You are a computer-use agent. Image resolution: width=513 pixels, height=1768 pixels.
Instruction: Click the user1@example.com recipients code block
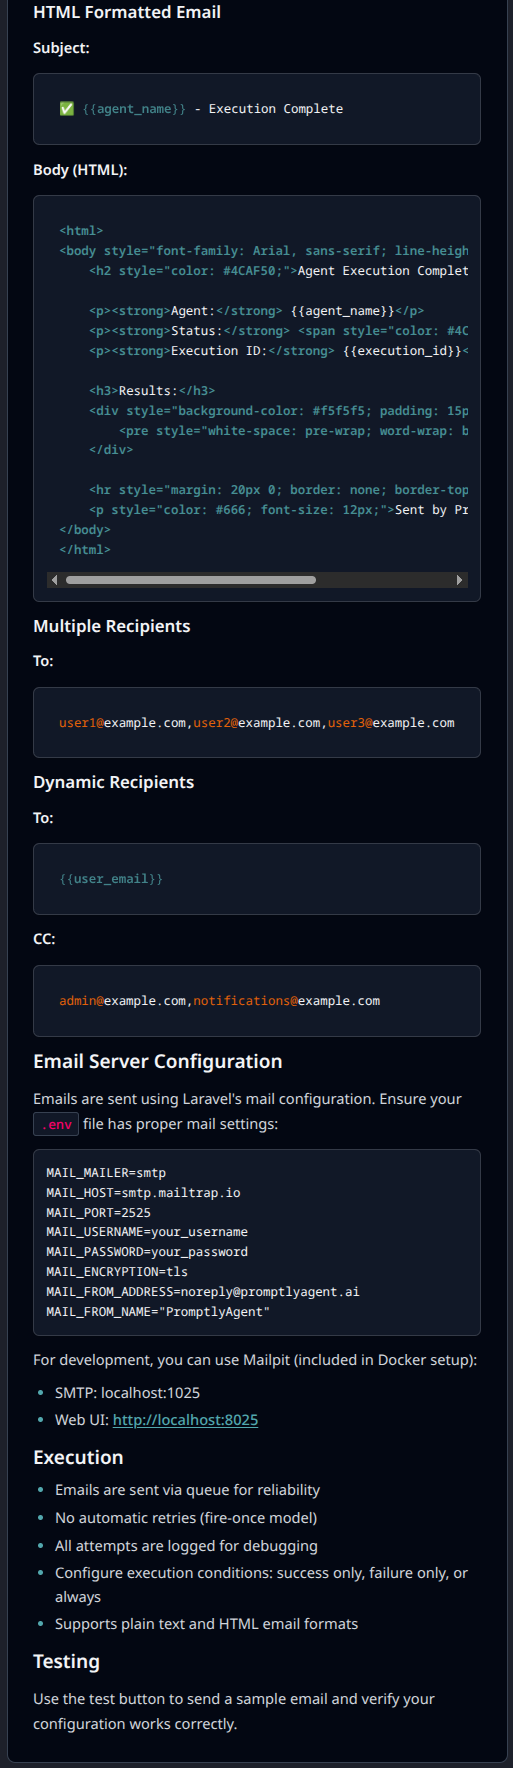257,723
